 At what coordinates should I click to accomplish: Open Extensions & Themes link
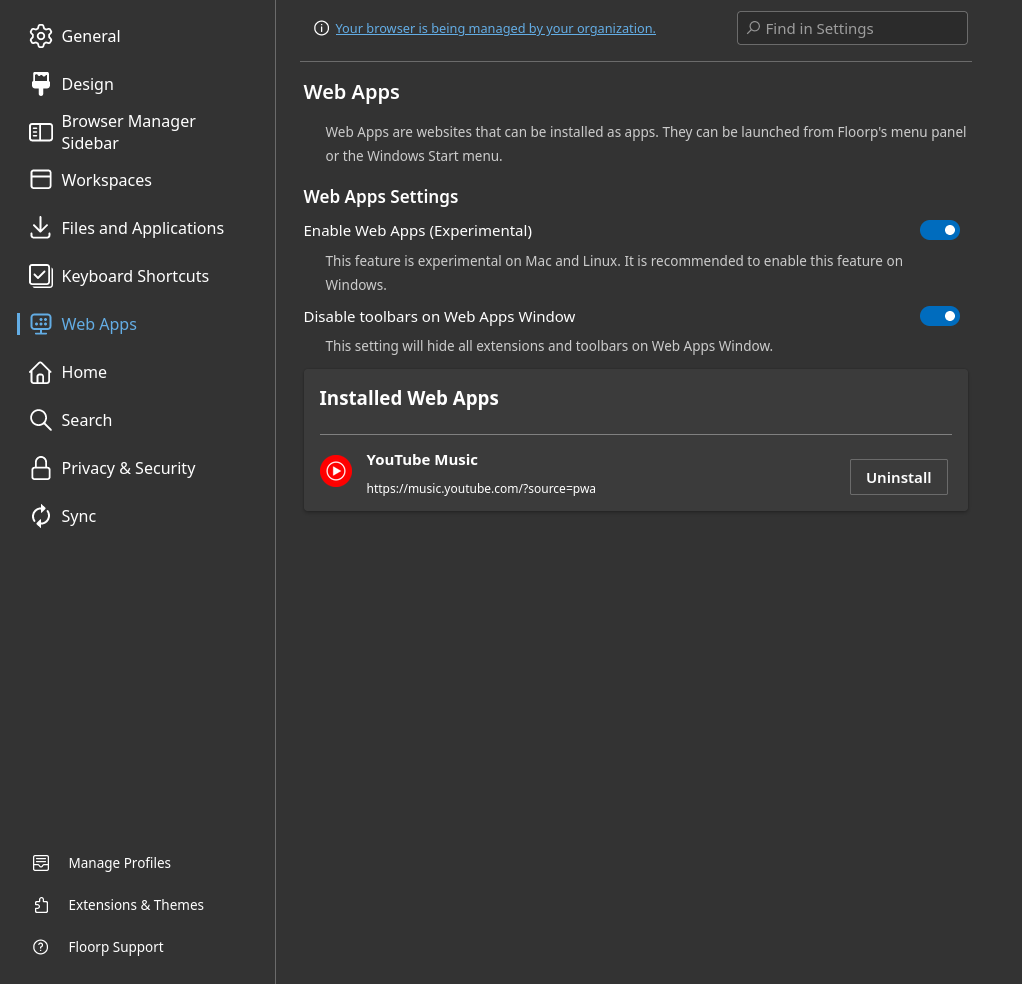[x=136, y=905]
